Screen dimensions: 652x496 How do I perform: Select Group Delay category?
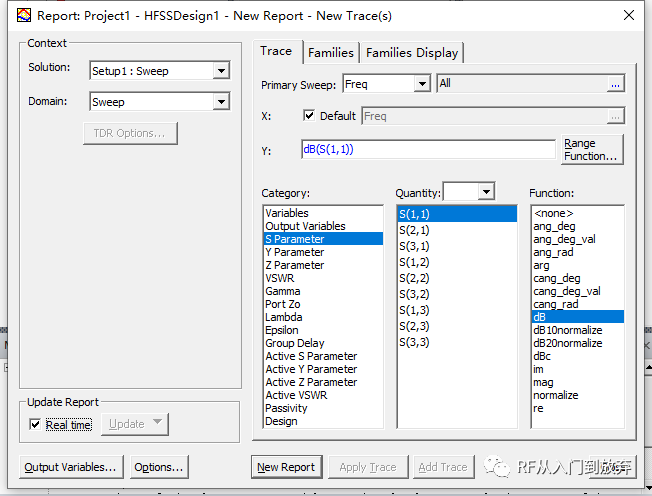324,343
